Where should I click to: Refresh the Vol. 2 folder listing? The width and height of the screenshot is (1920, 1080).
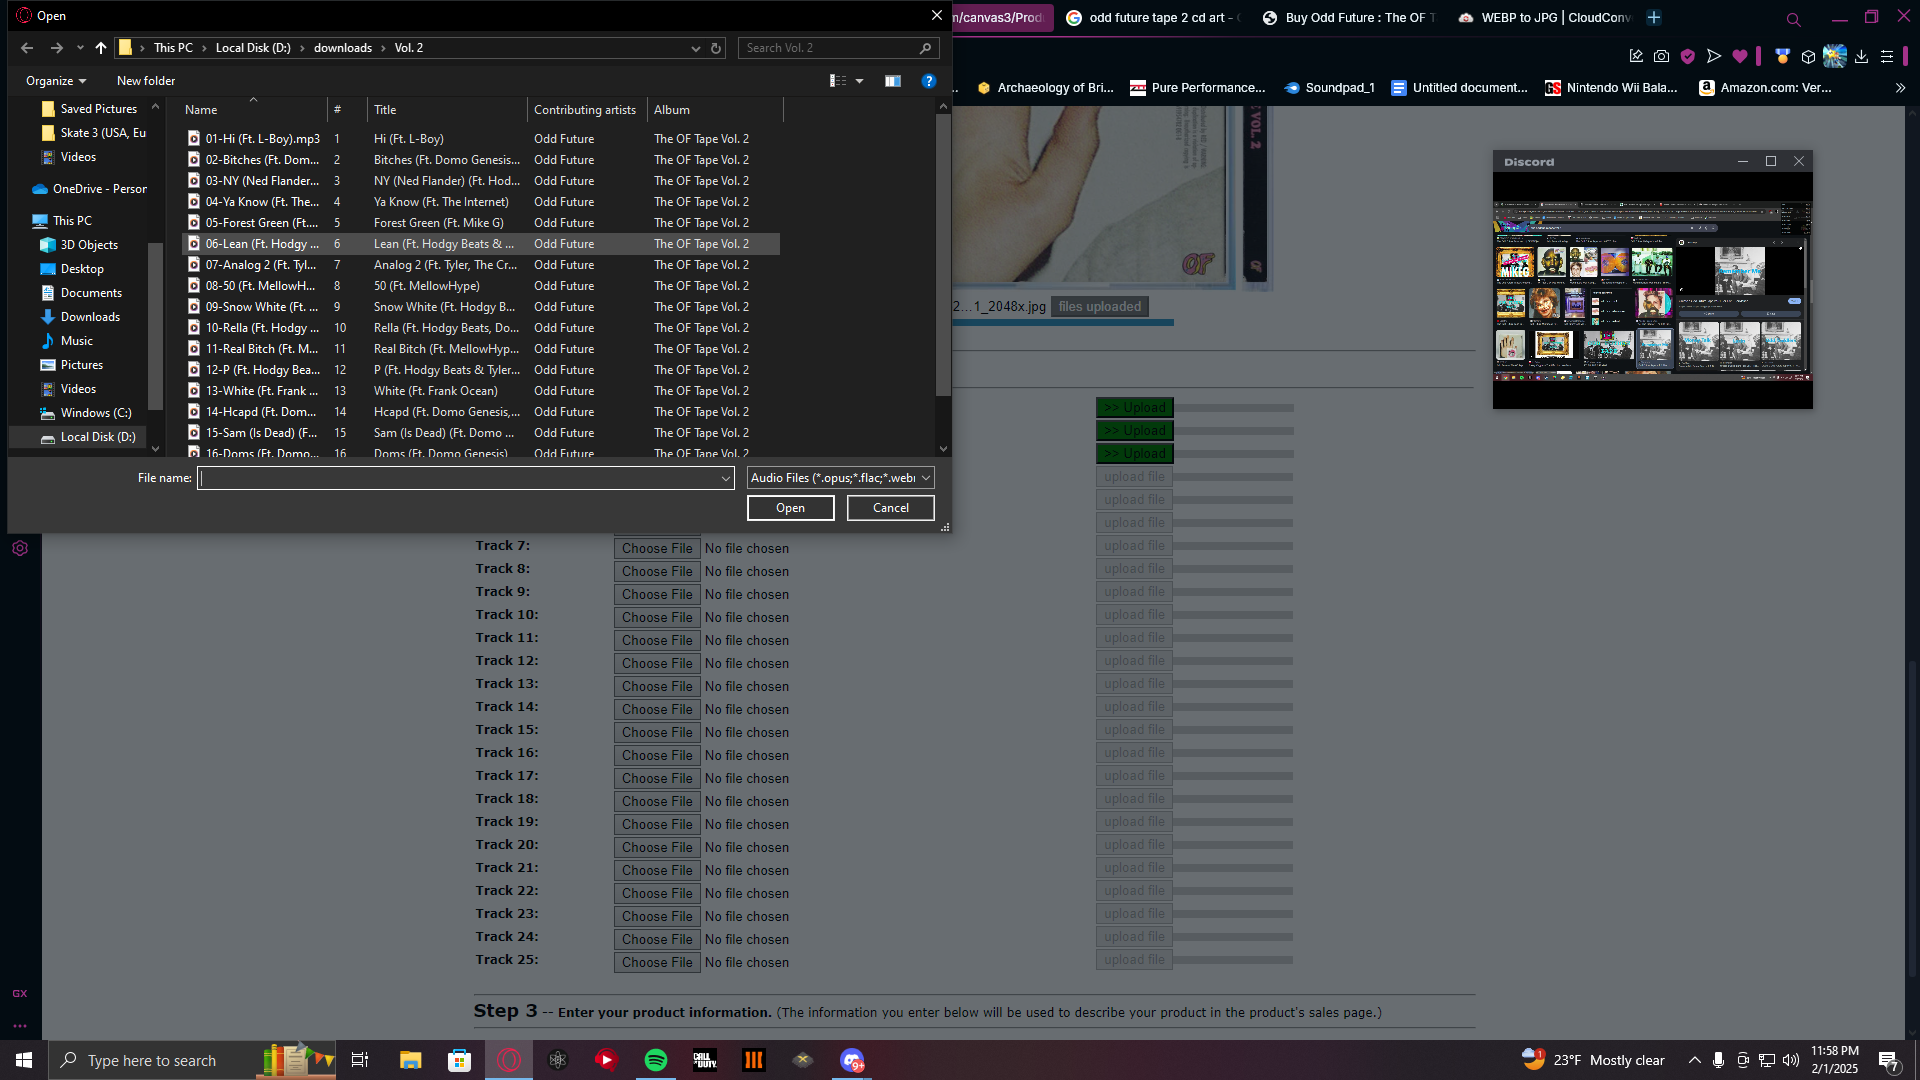716,48
